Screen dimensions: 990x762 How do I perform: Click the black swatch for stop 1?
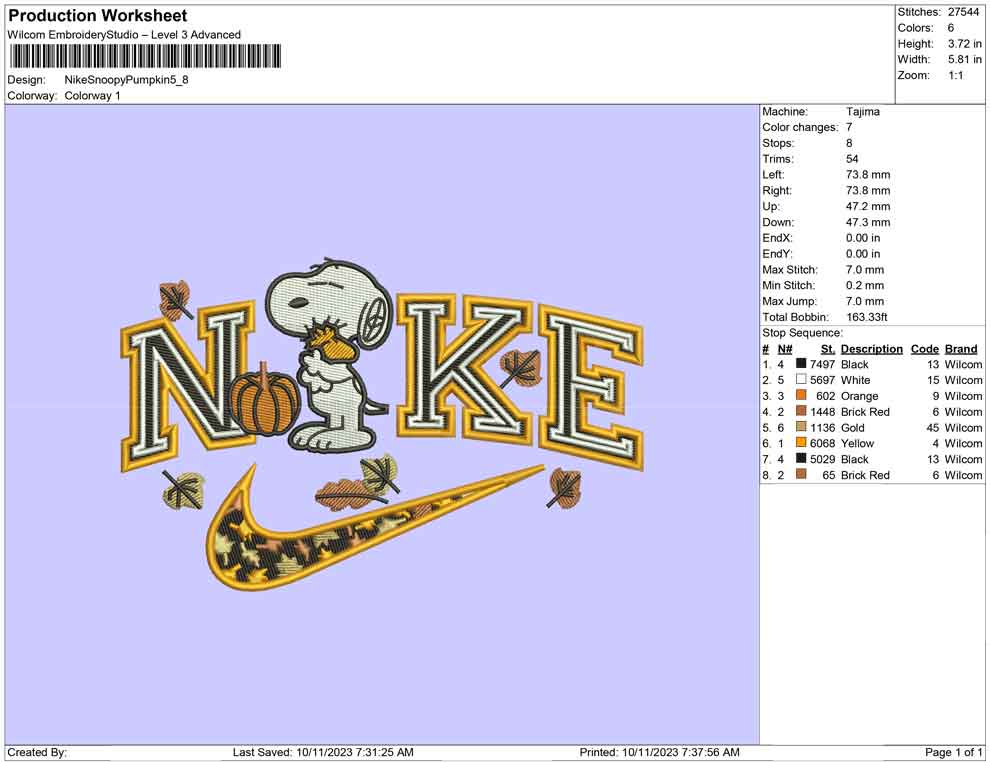(x=801, y=364)
